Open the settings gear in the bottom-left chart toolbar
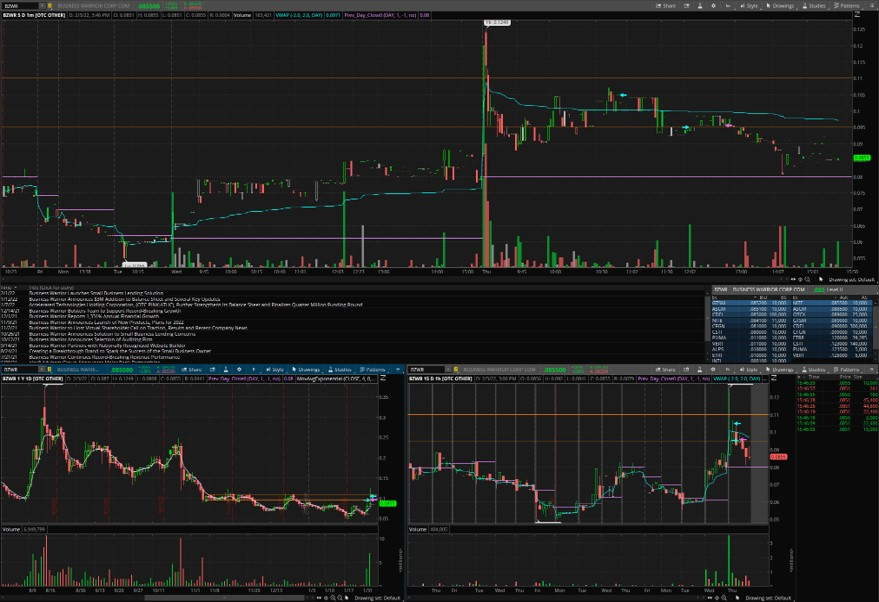 [x=239, y=370]
